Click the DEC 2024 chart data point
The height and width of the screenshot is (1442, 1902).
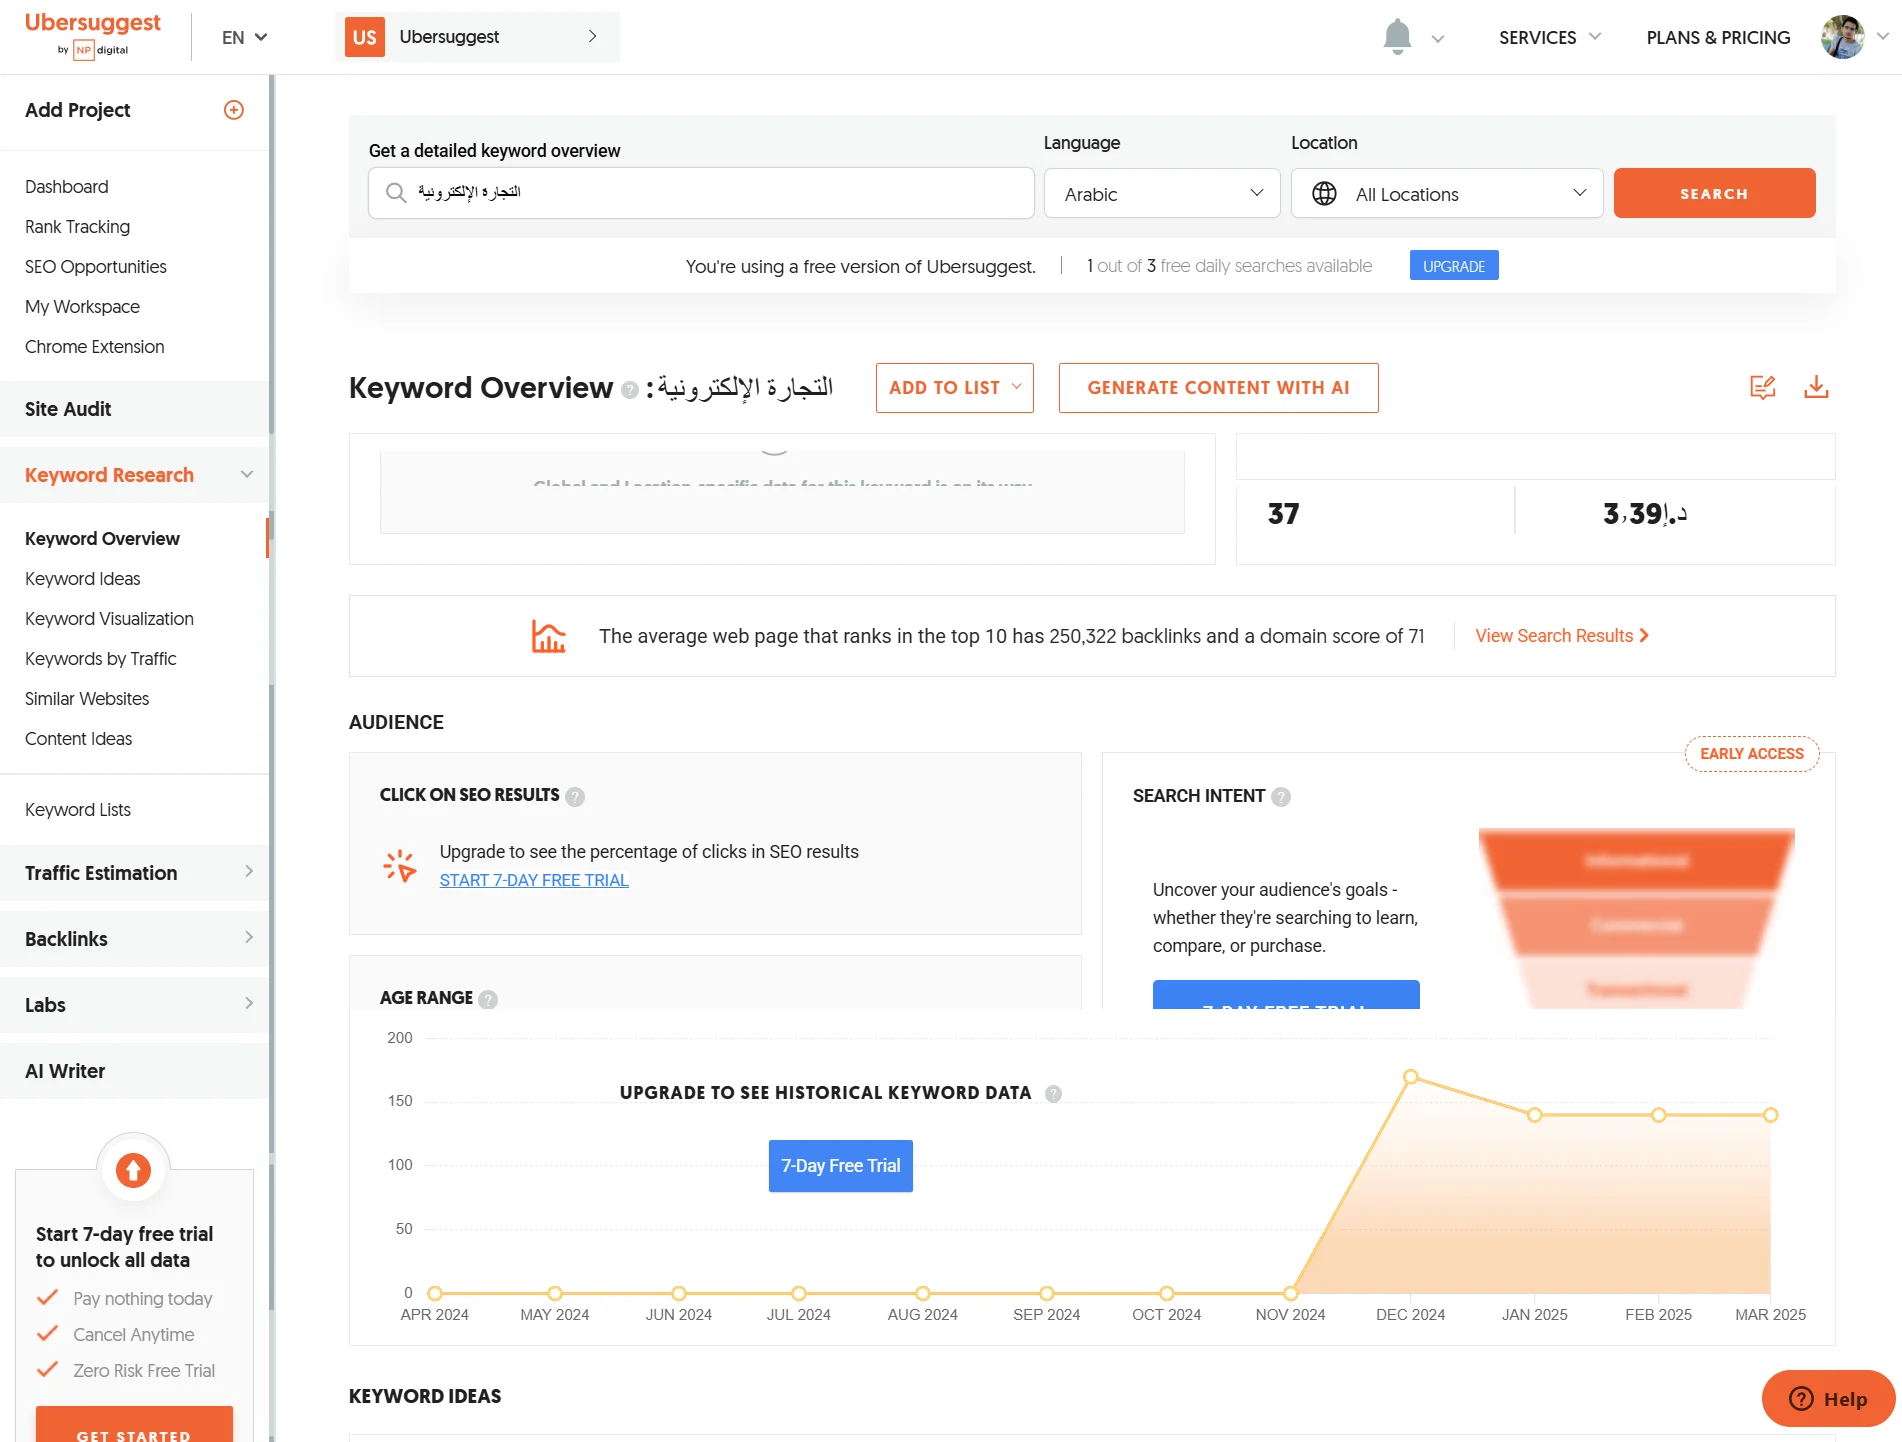[1410, 1077]
